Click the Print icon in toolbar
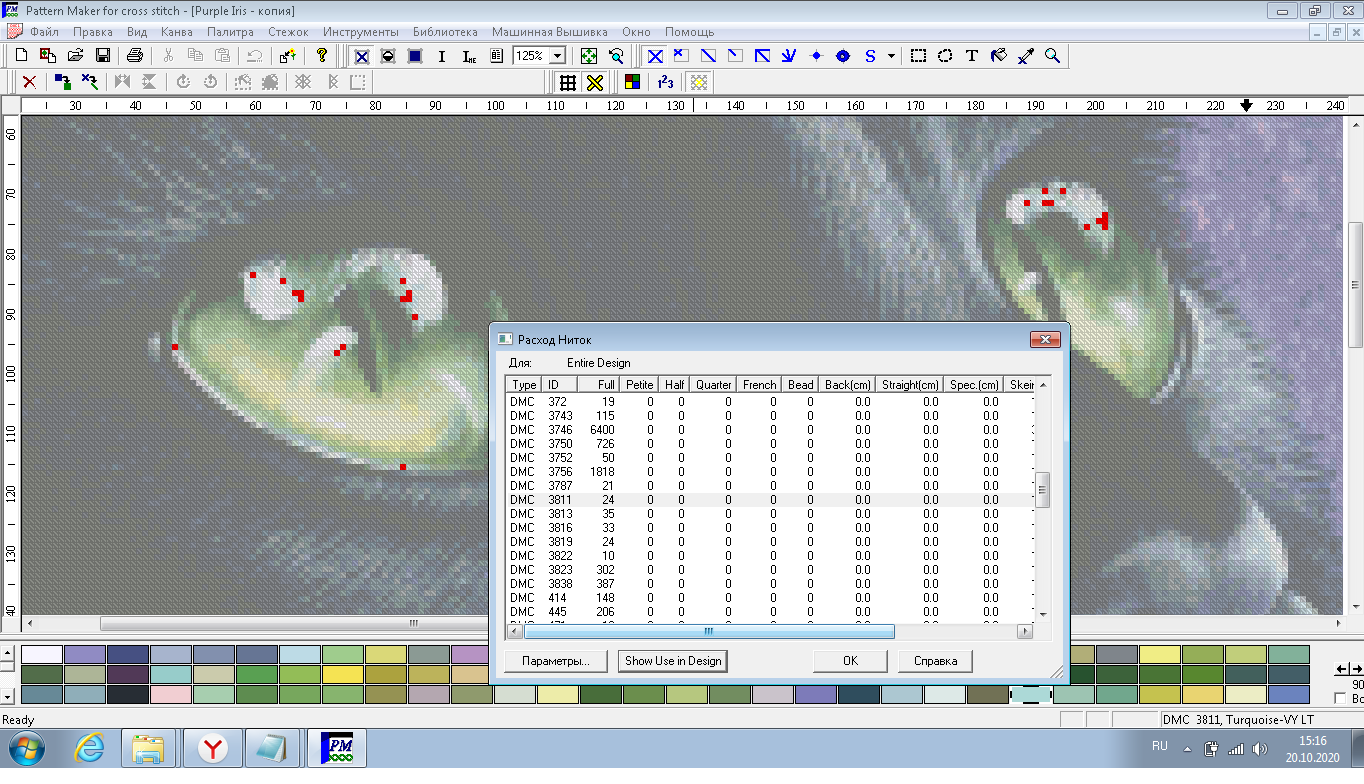This screenshot has height=784, width=1364. click(x=136, y=56)
